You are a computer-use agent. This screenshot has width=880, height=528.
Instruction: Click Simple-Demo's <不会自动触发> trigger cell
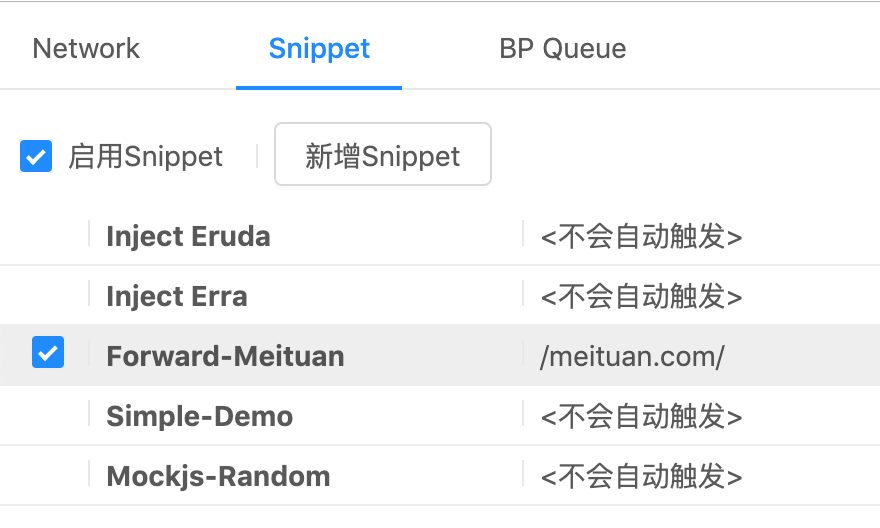coord(641,416)
